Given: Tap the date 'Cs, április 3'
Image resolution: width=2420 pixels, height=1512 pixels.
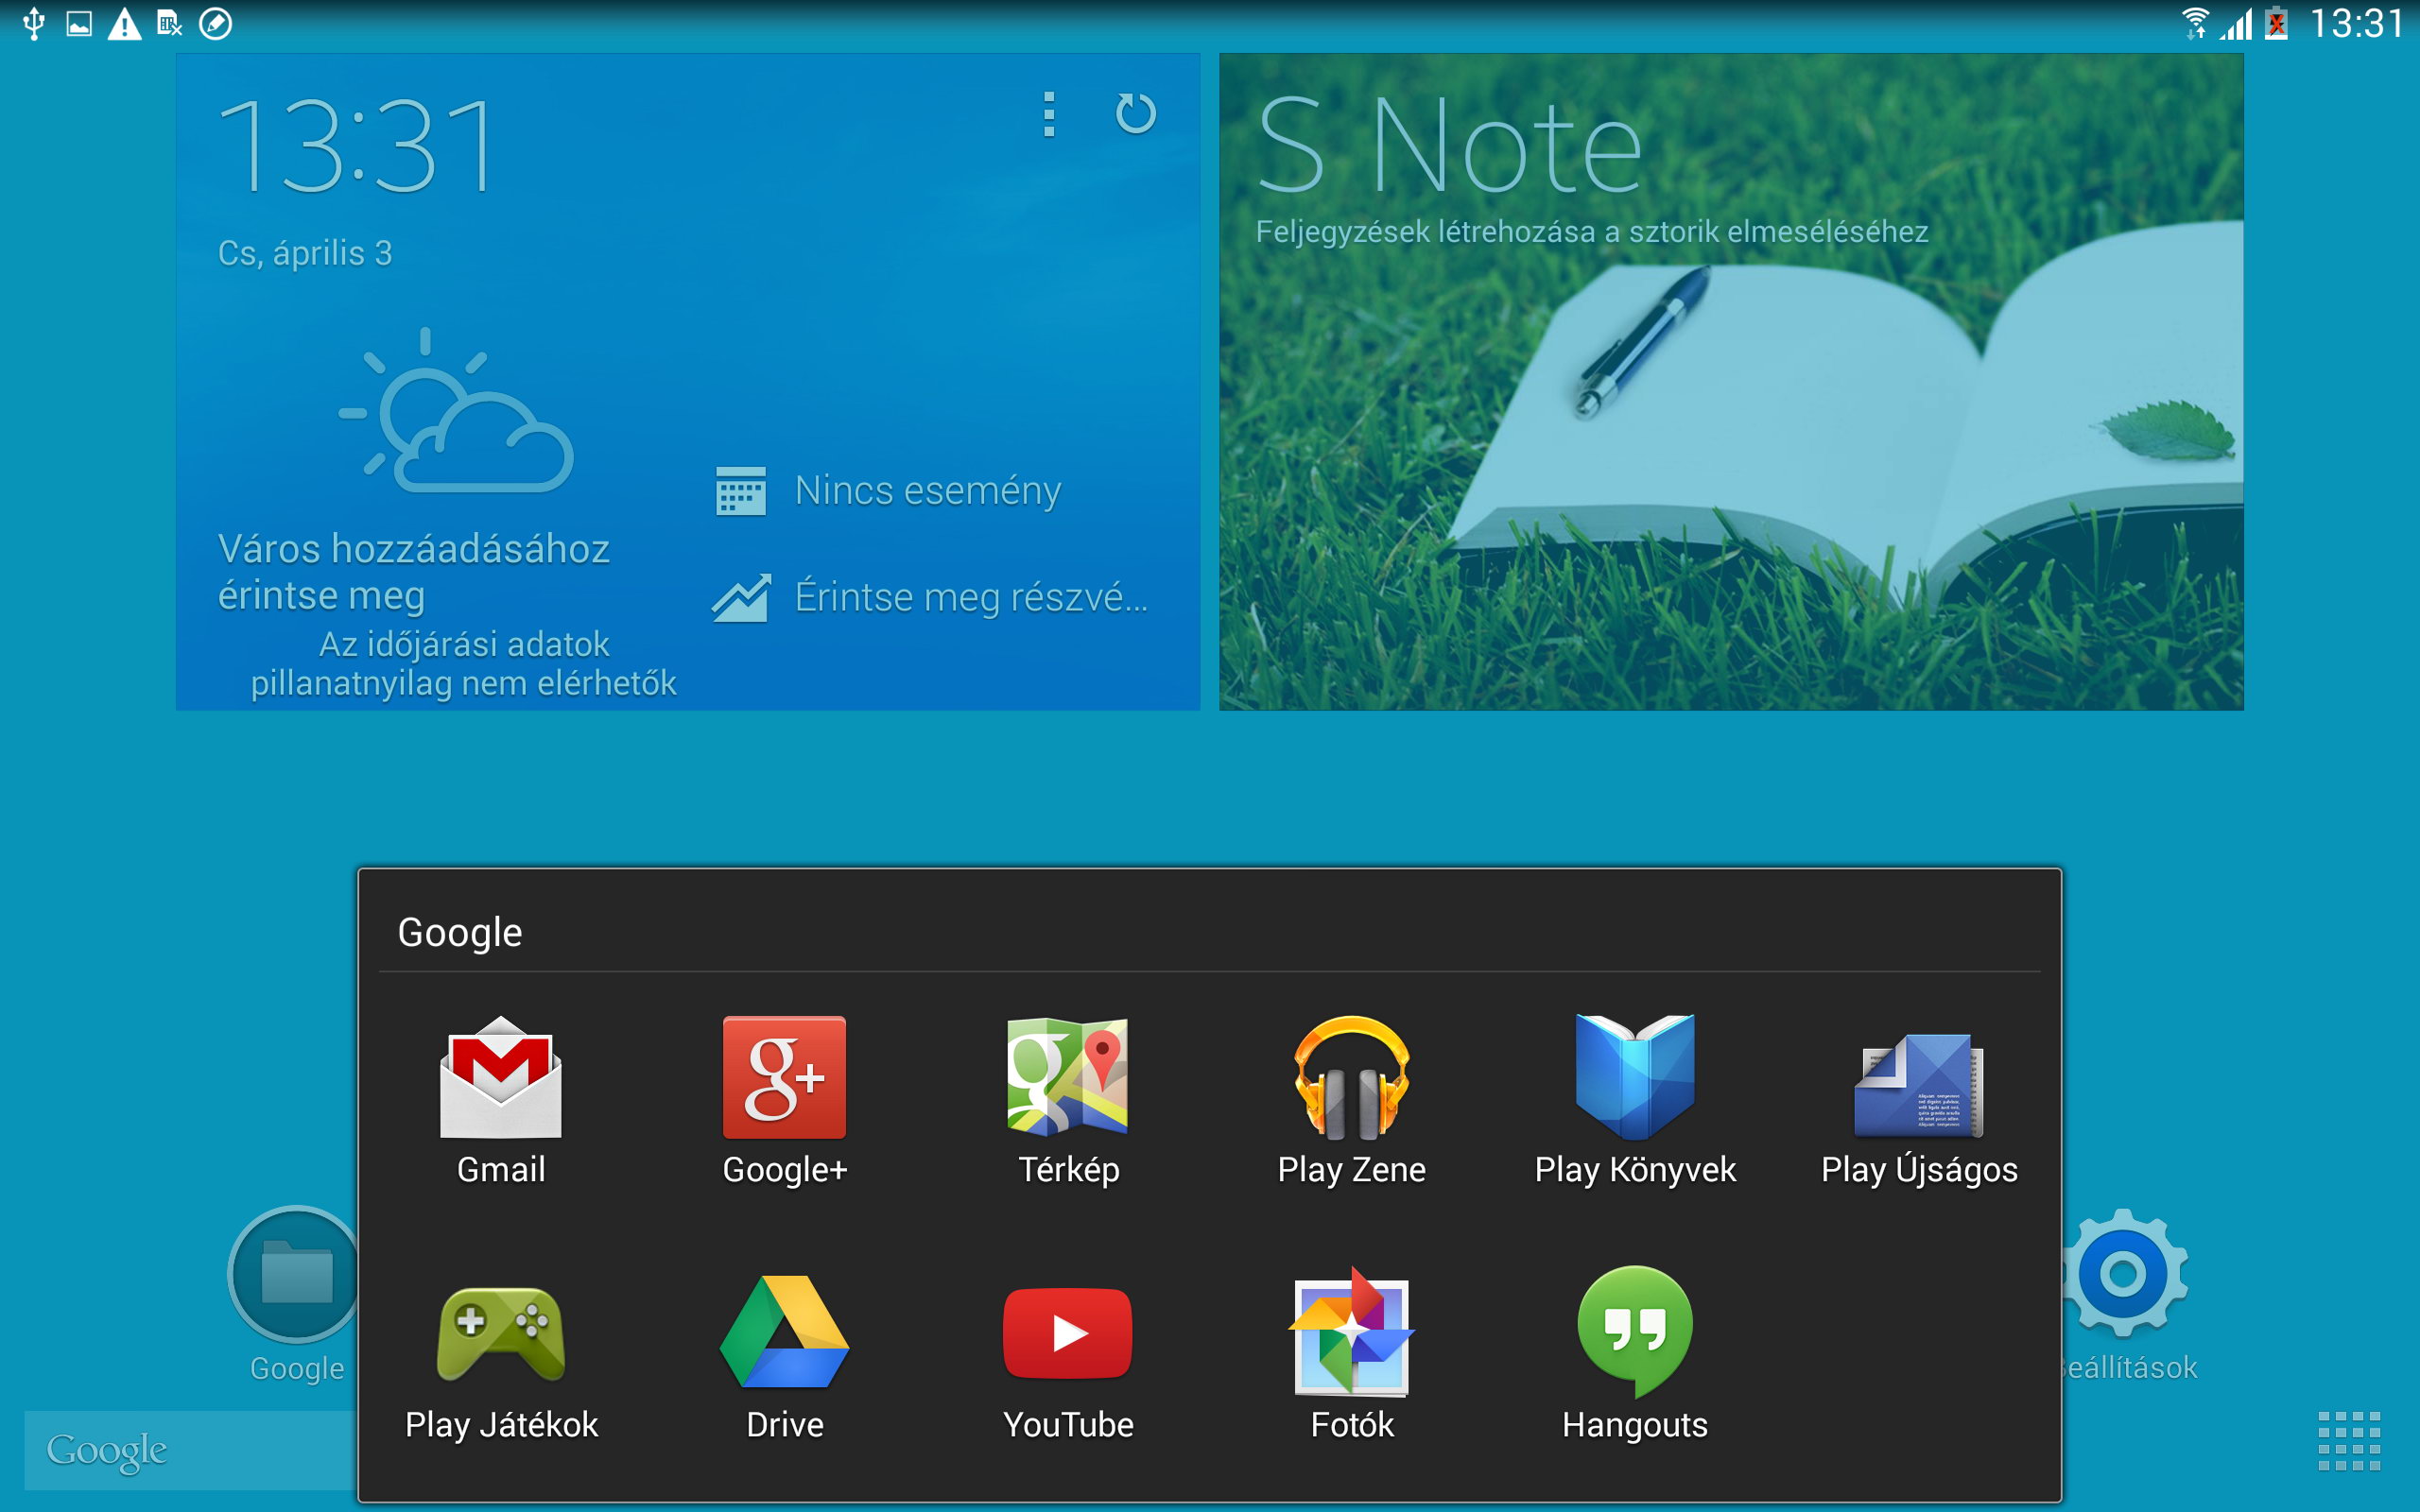Looking at the screenshot, I should pos(305,253).
